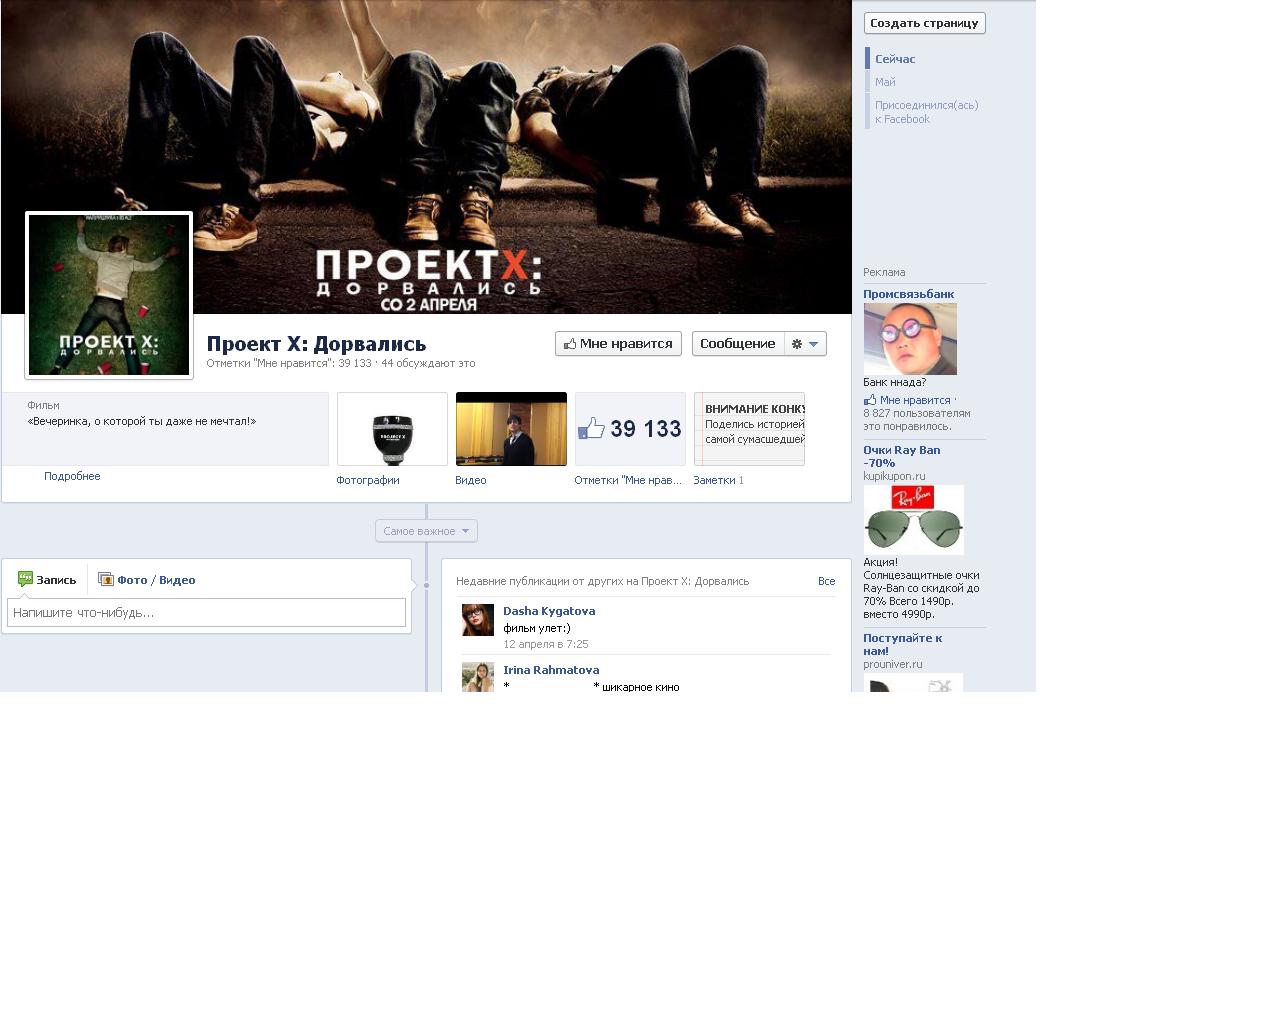Click the Все link in recent posts
1280x1024 pixels.
(x=826, y=581)
